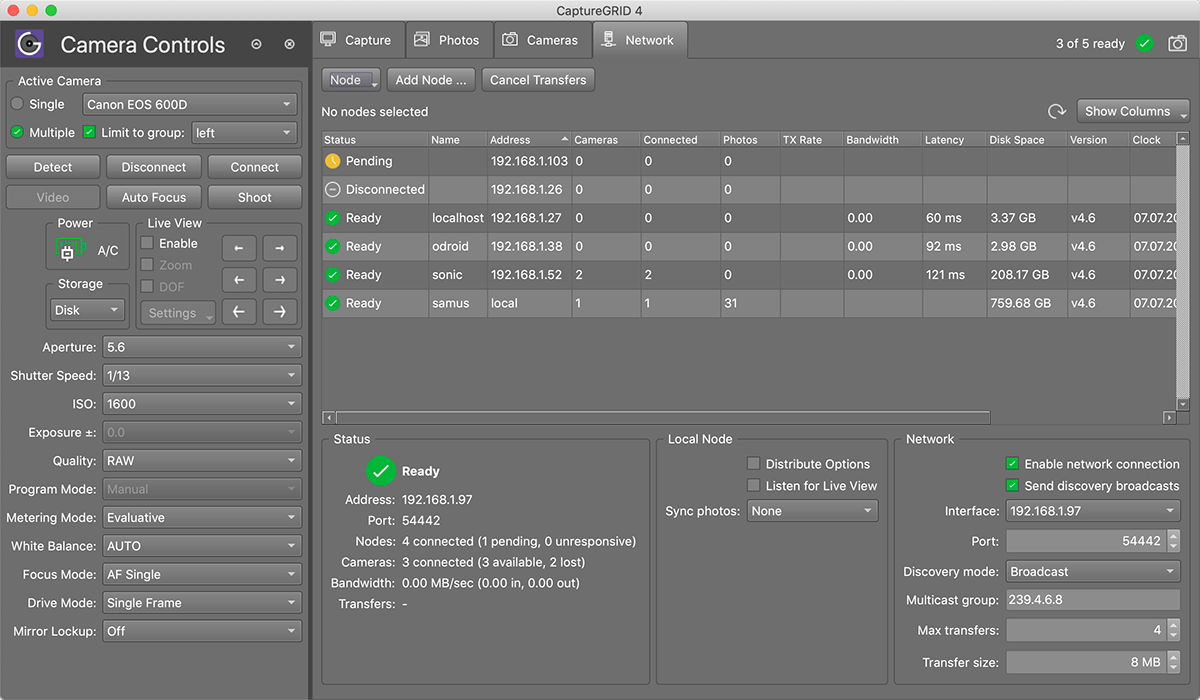The width and height of the screenshot is (1200, 700).
Task: Click the collapse Camera Controls circle icon
Action: coord(256,45)
